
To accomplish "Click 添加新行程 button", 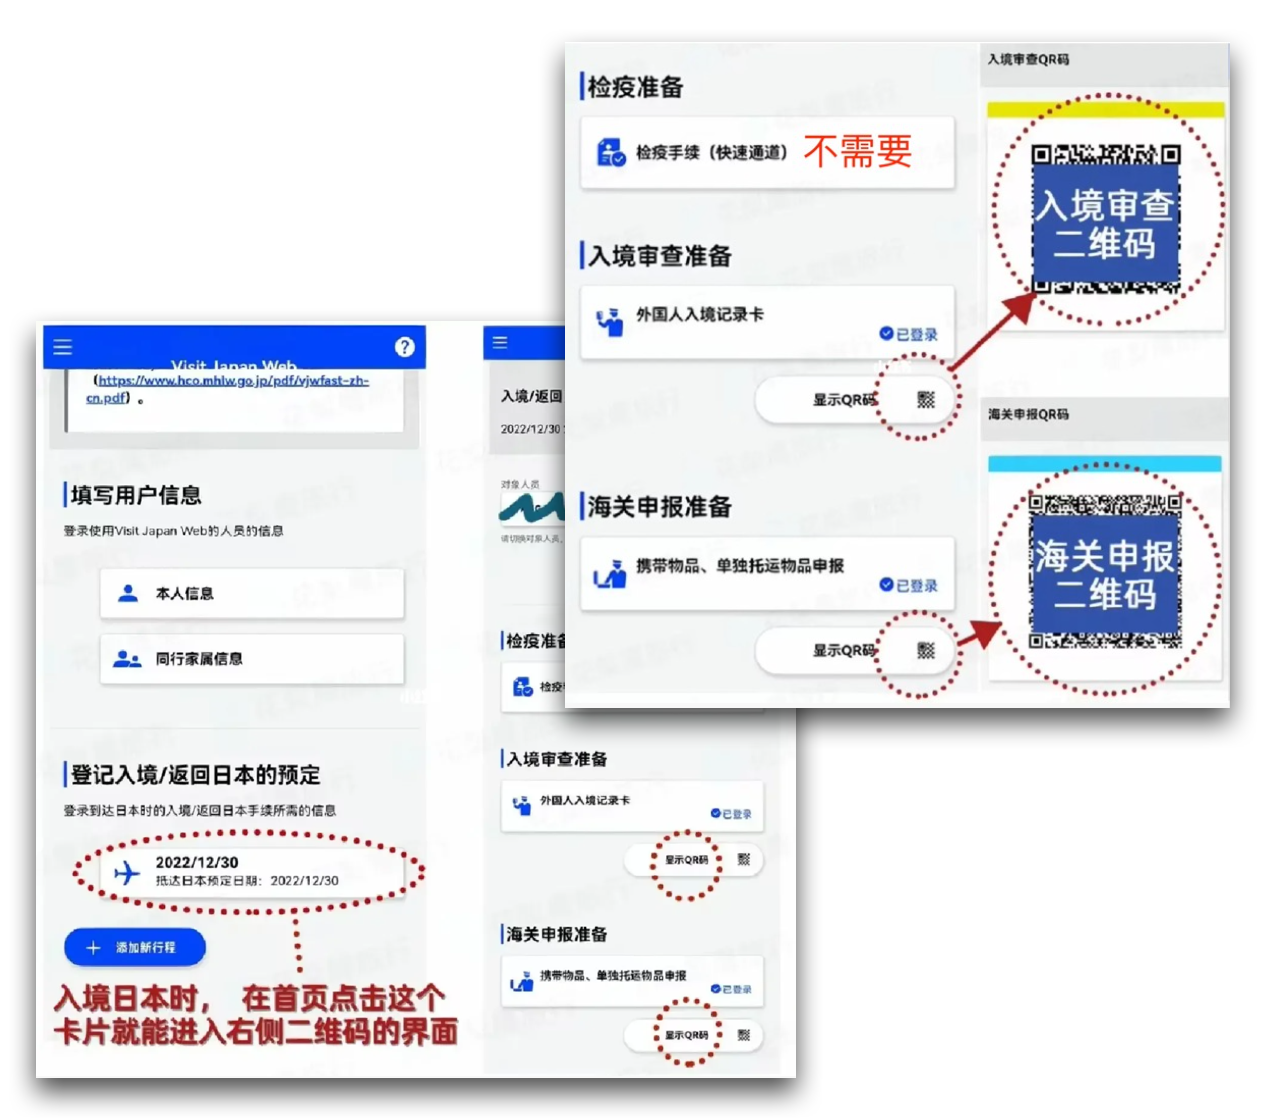I will pos(135,947).
